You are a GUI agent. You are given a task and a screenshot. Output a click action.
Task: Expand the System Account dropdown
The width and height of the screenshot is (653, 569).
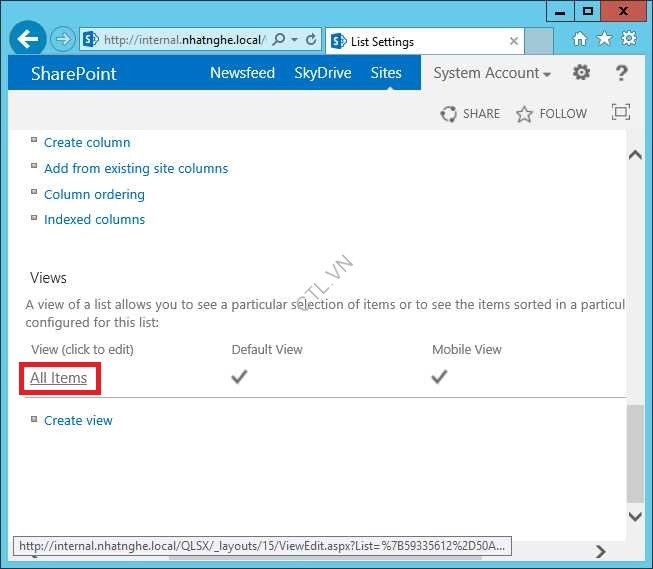click(x=492, y=73)
